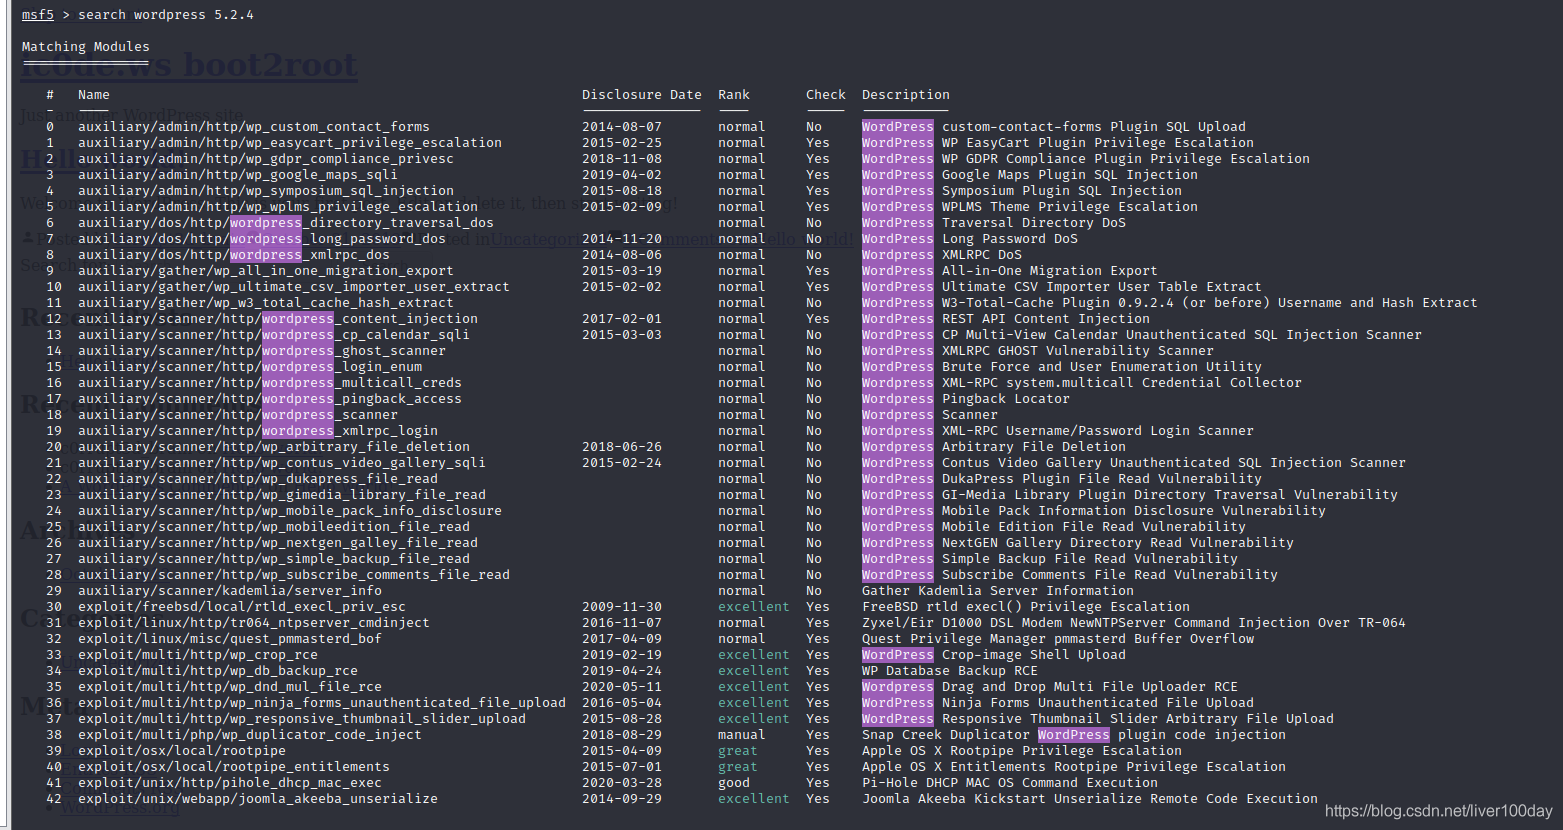
Task: Select module wp_simple_backup_file_read name
Action: pos(274,559)
